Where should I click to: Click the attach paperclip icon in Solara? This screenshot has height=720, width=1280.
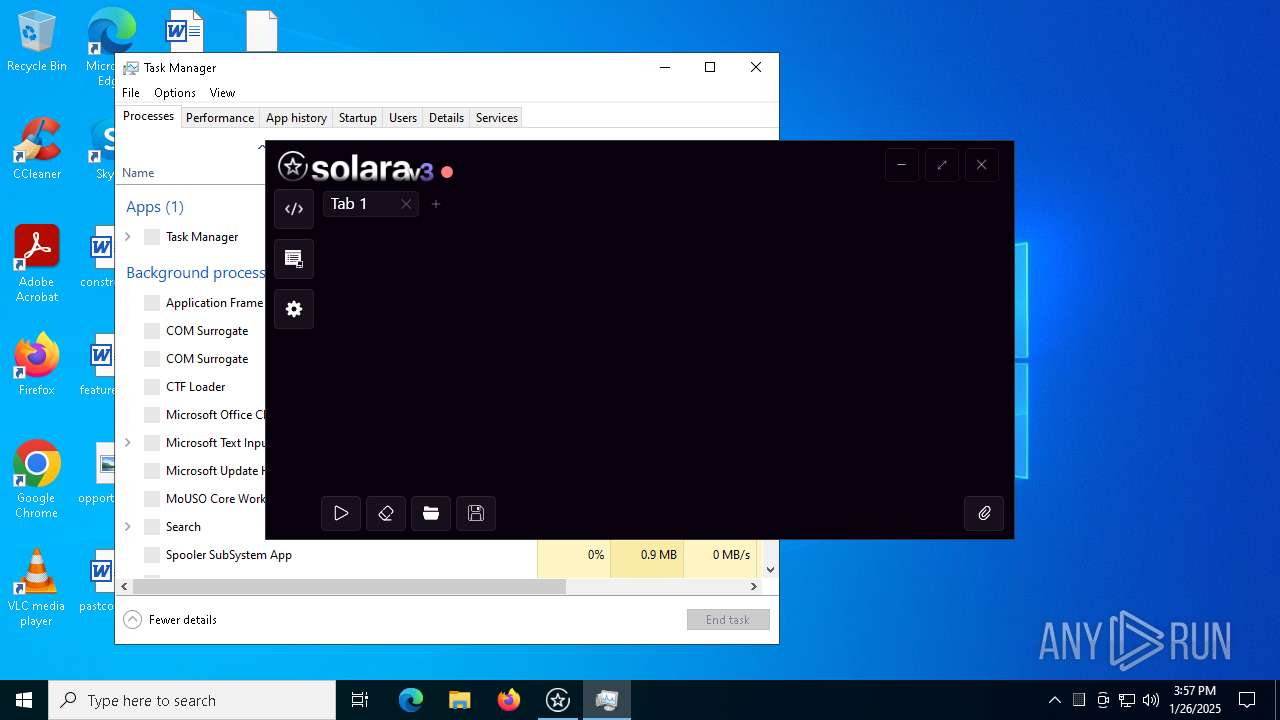984,513
